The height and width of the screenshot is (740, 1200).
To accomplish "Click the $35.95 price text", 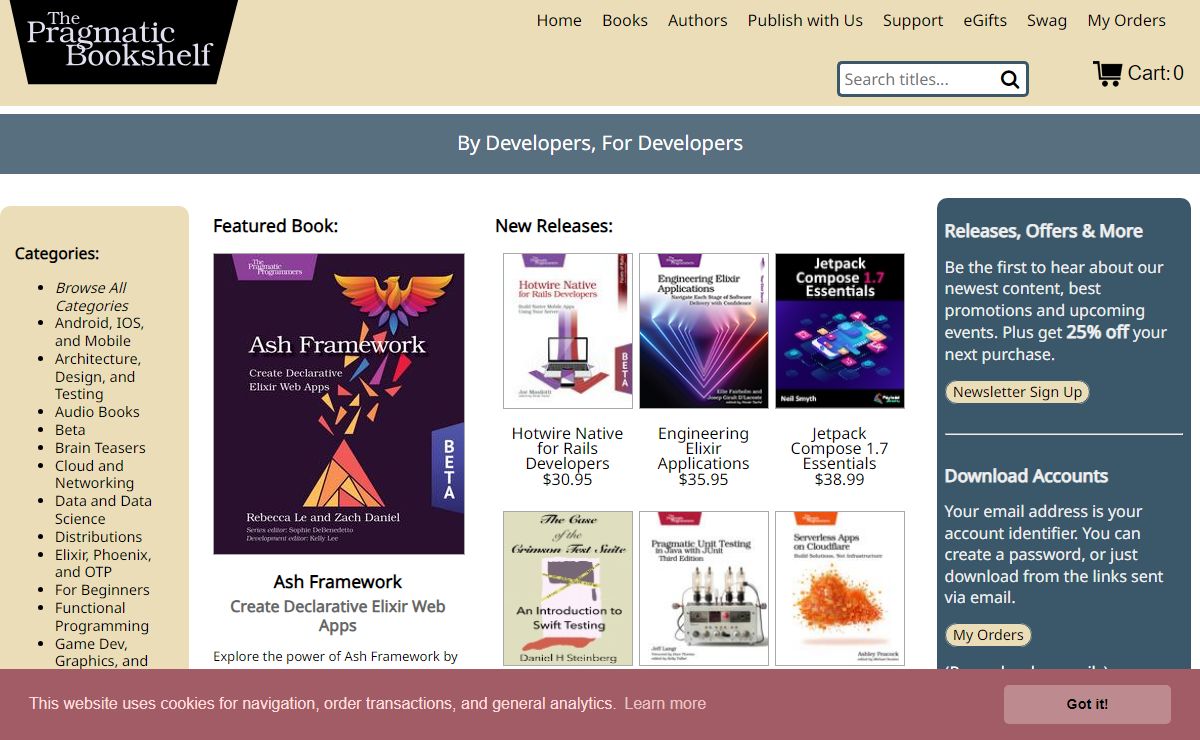I will (x=703, y=480).
